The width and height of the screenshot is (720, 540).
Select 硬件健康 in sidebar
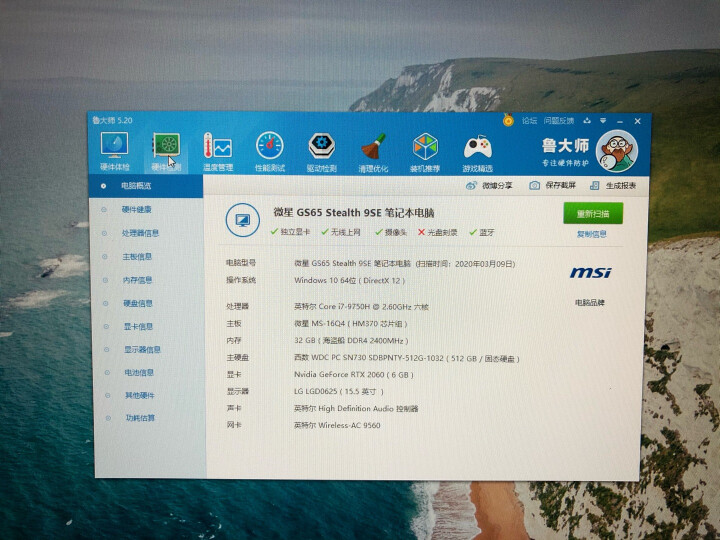coord(136,209)
